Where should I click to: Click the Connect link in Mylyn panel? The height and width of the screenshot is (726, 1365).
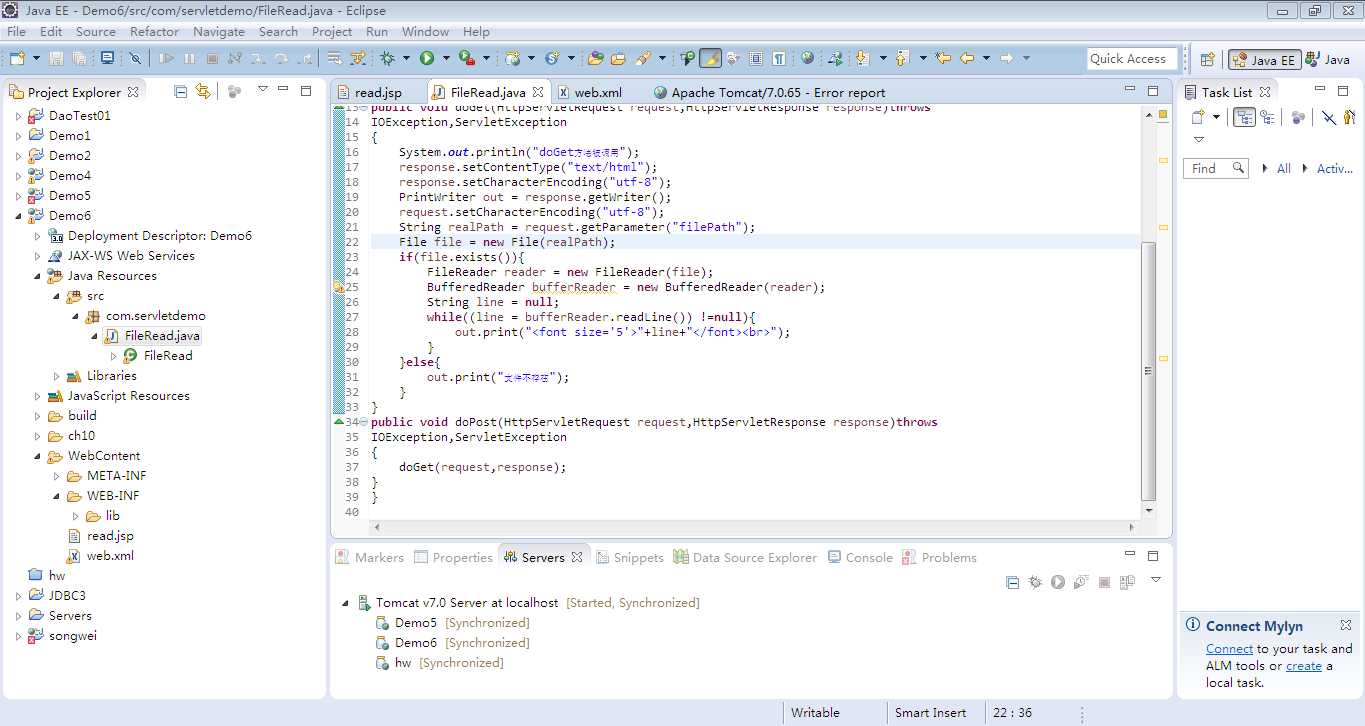click(x=1229, y=648)
